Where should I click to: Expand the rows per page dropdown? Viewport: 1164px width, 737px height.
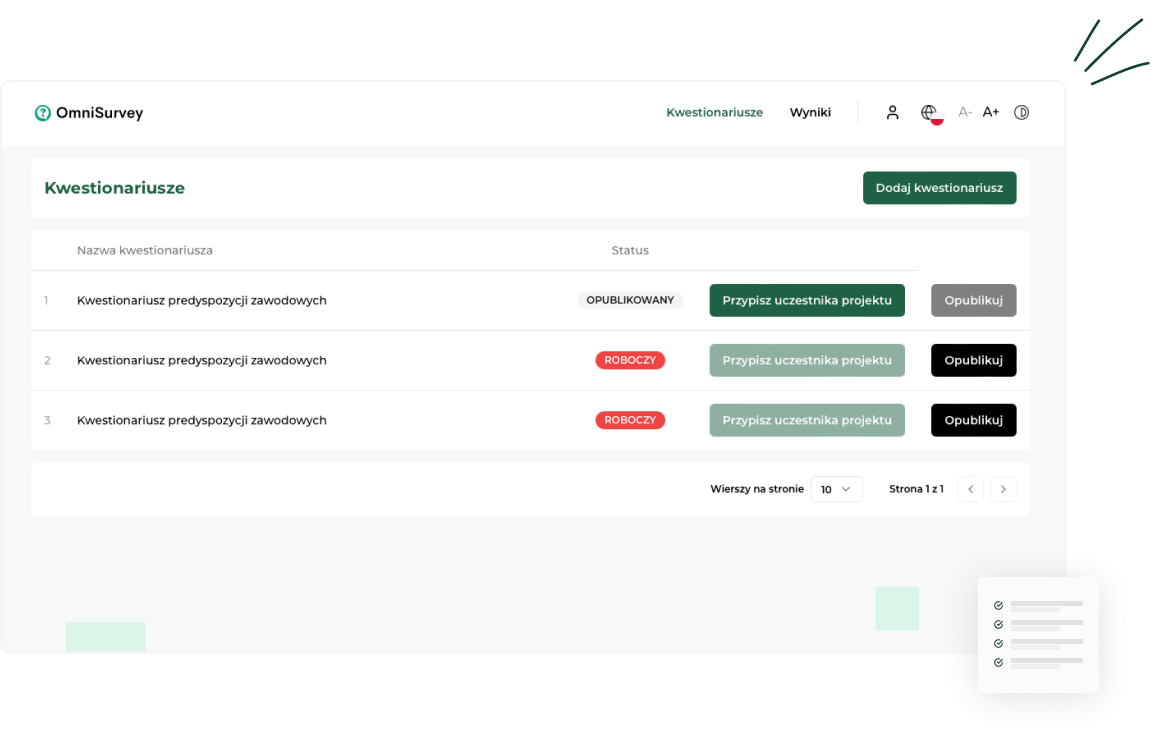tap(836, 489)
